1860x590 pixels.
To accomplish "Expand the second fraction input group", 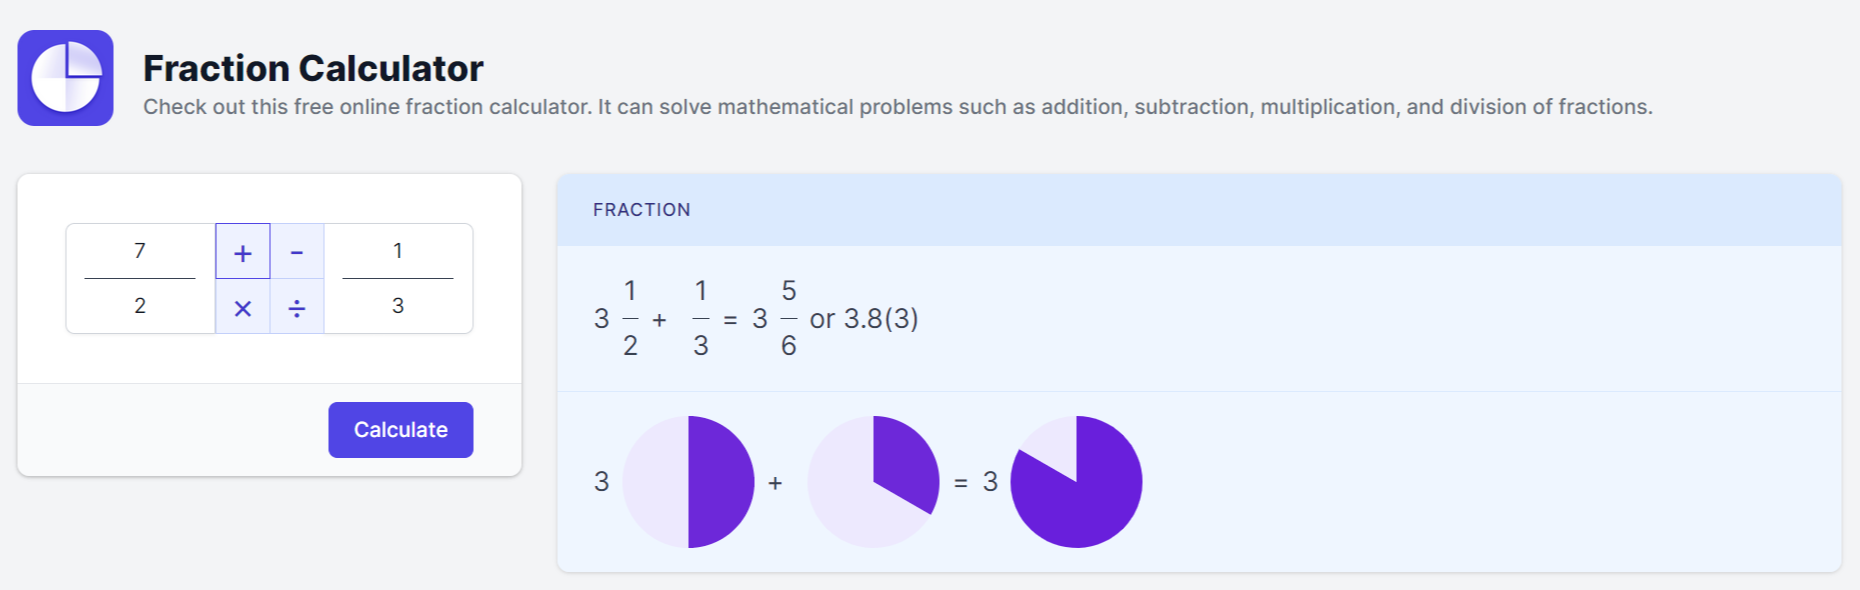I will click(399, 278).
